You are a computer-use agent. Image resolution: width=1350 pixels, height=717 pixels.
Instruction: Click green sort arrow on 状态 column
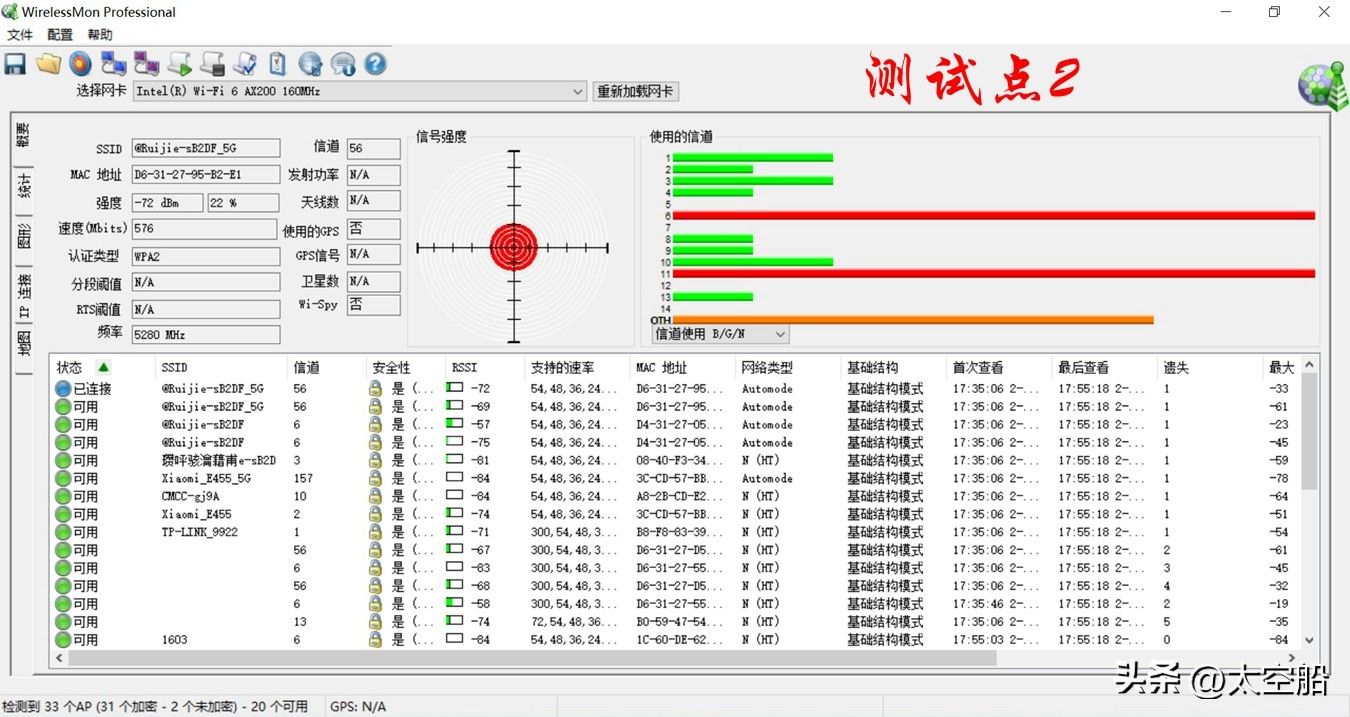102,367
